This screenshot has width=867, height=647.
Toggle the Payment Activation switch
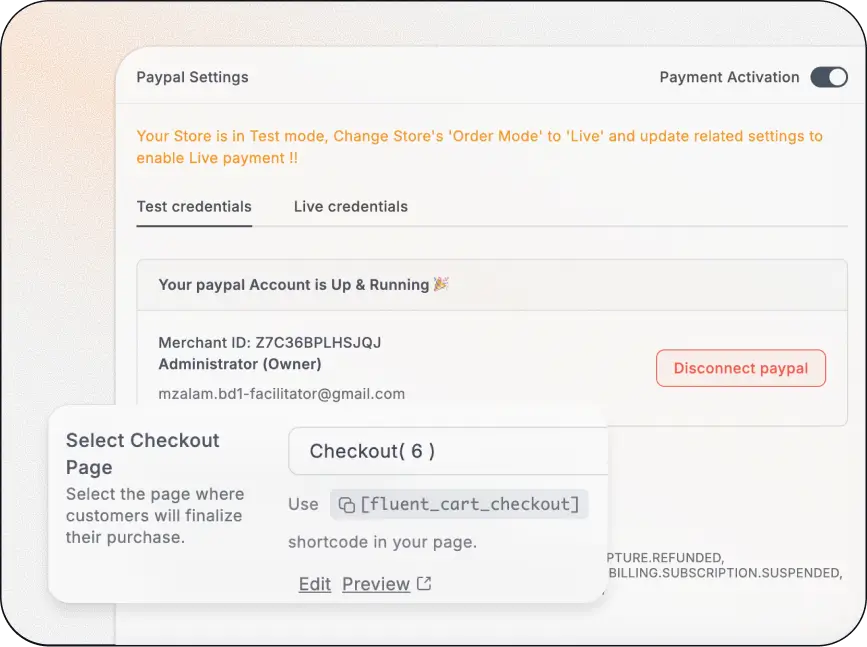coord(829,77)
